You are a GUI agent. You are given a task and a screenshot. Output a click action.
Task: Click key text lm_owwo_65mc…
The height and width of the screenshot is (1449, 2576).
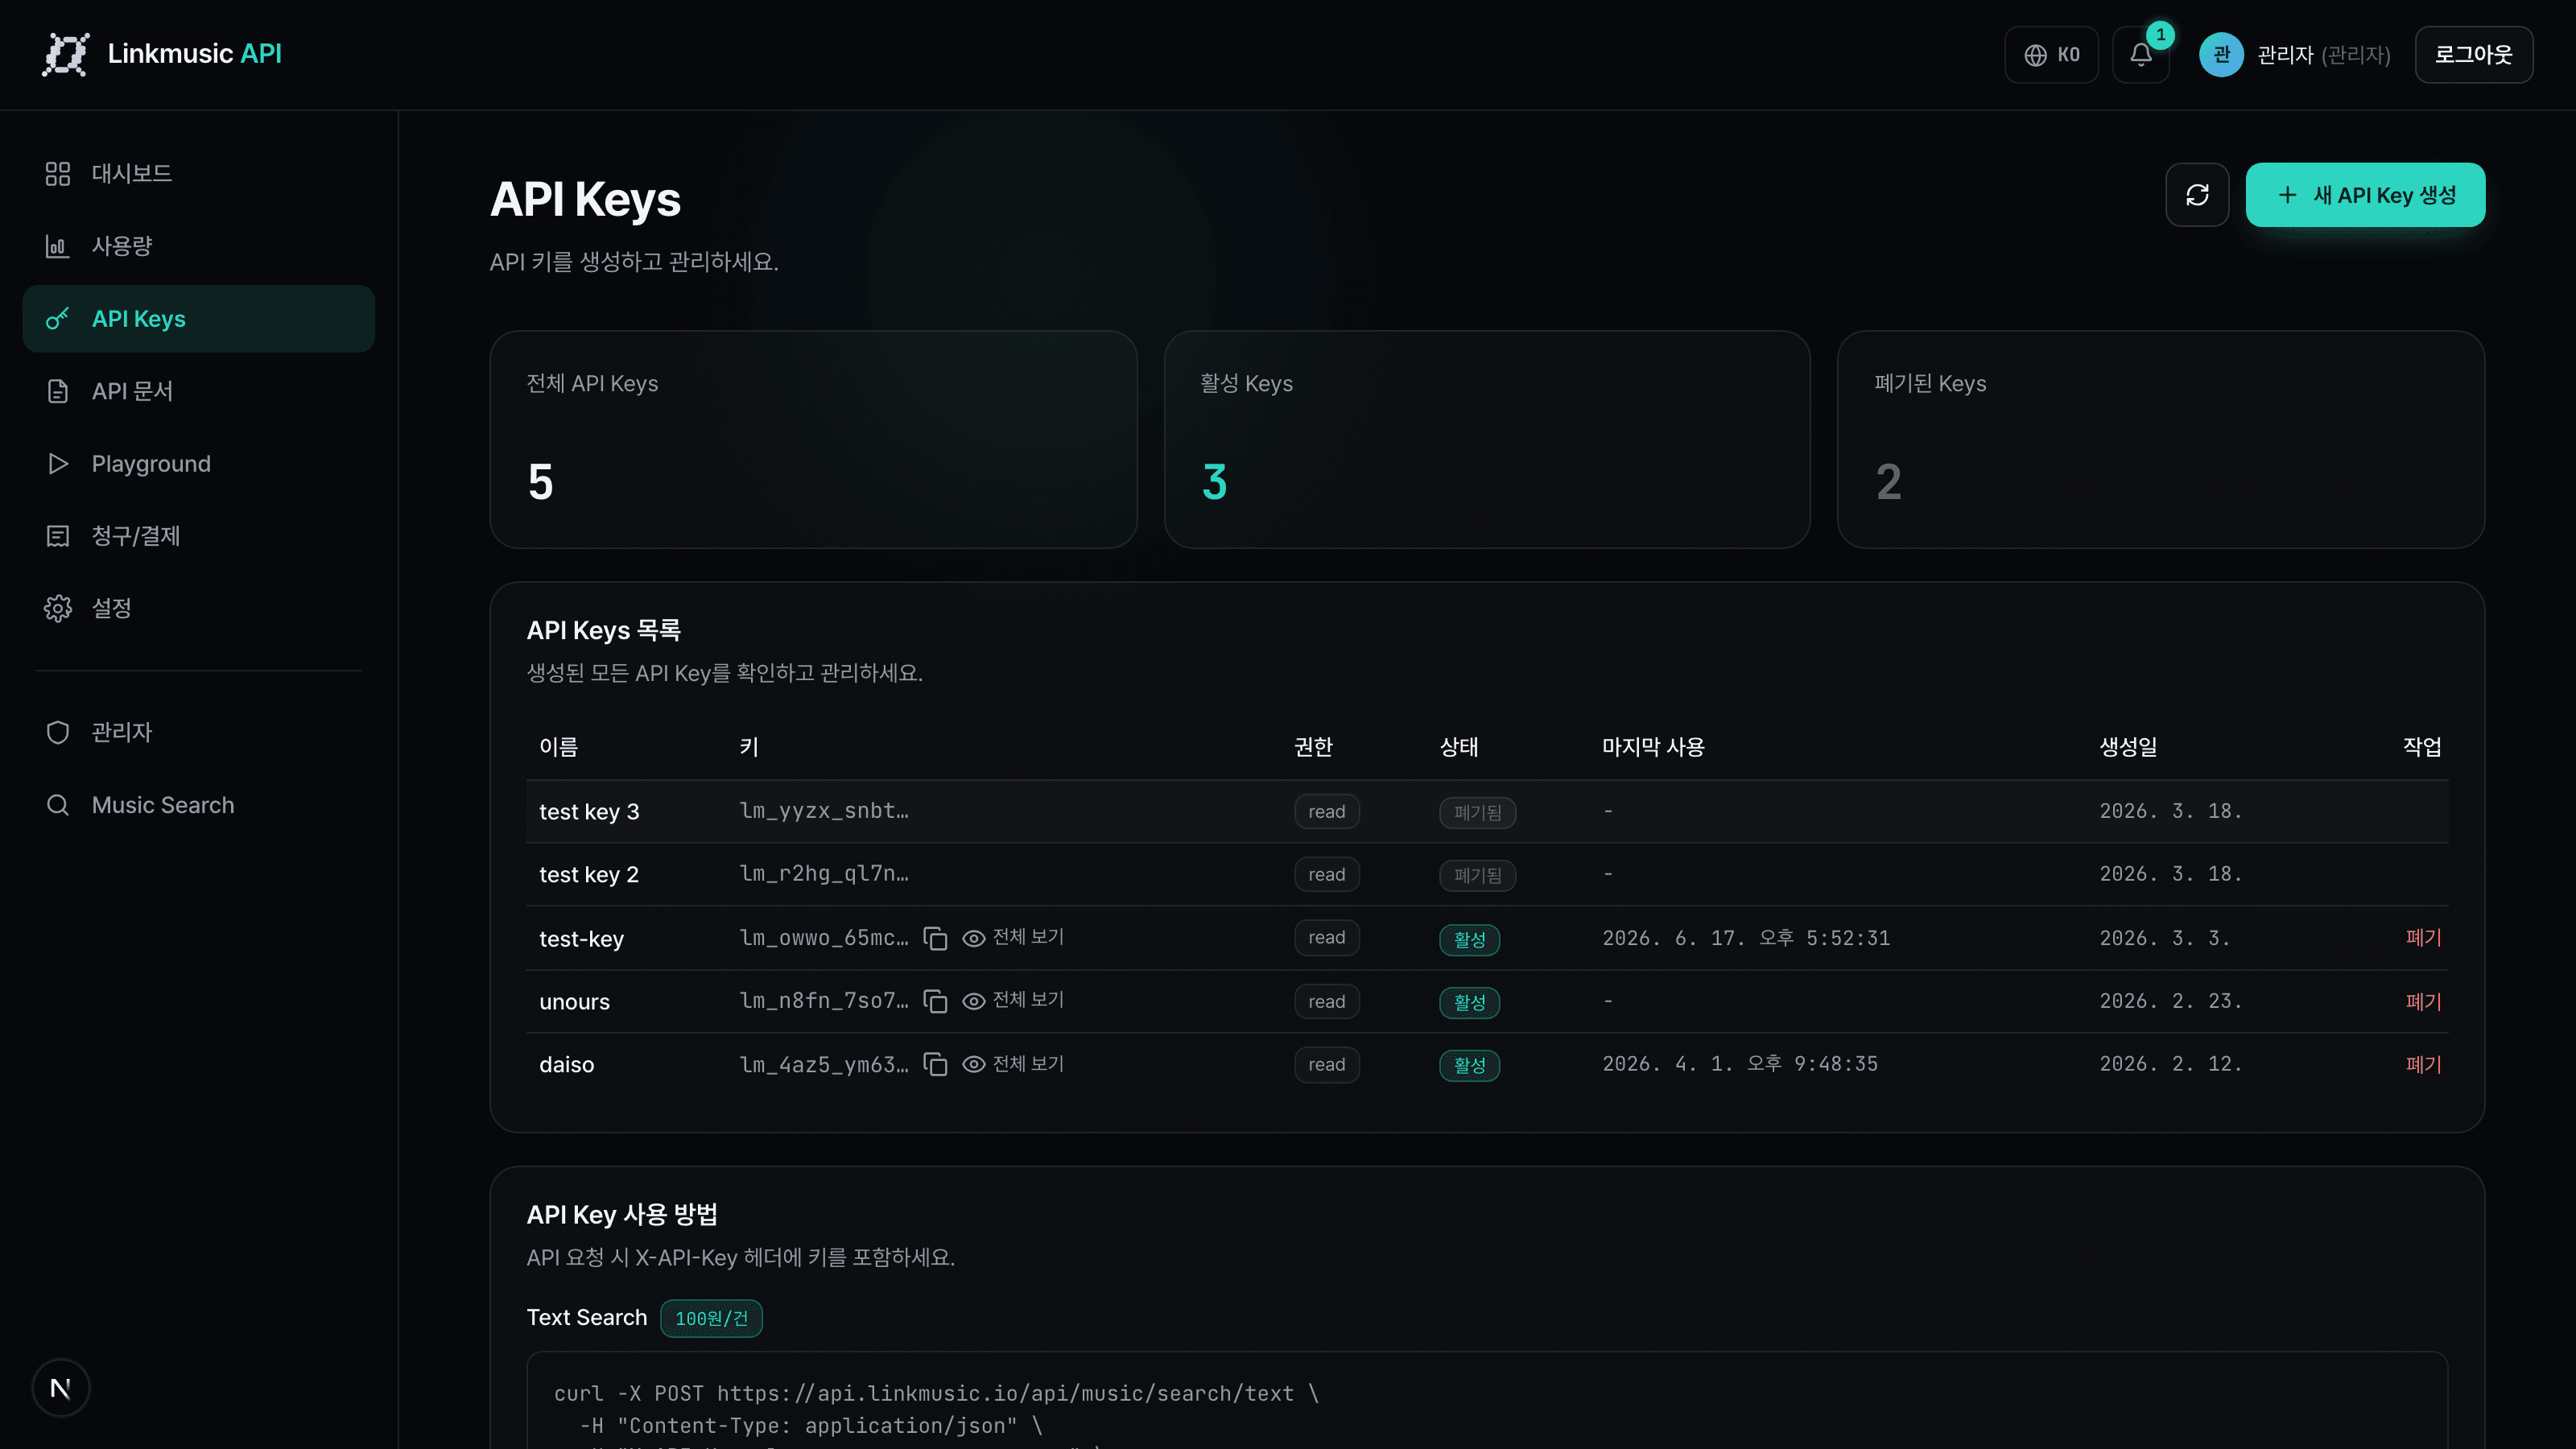pos(824,938)
